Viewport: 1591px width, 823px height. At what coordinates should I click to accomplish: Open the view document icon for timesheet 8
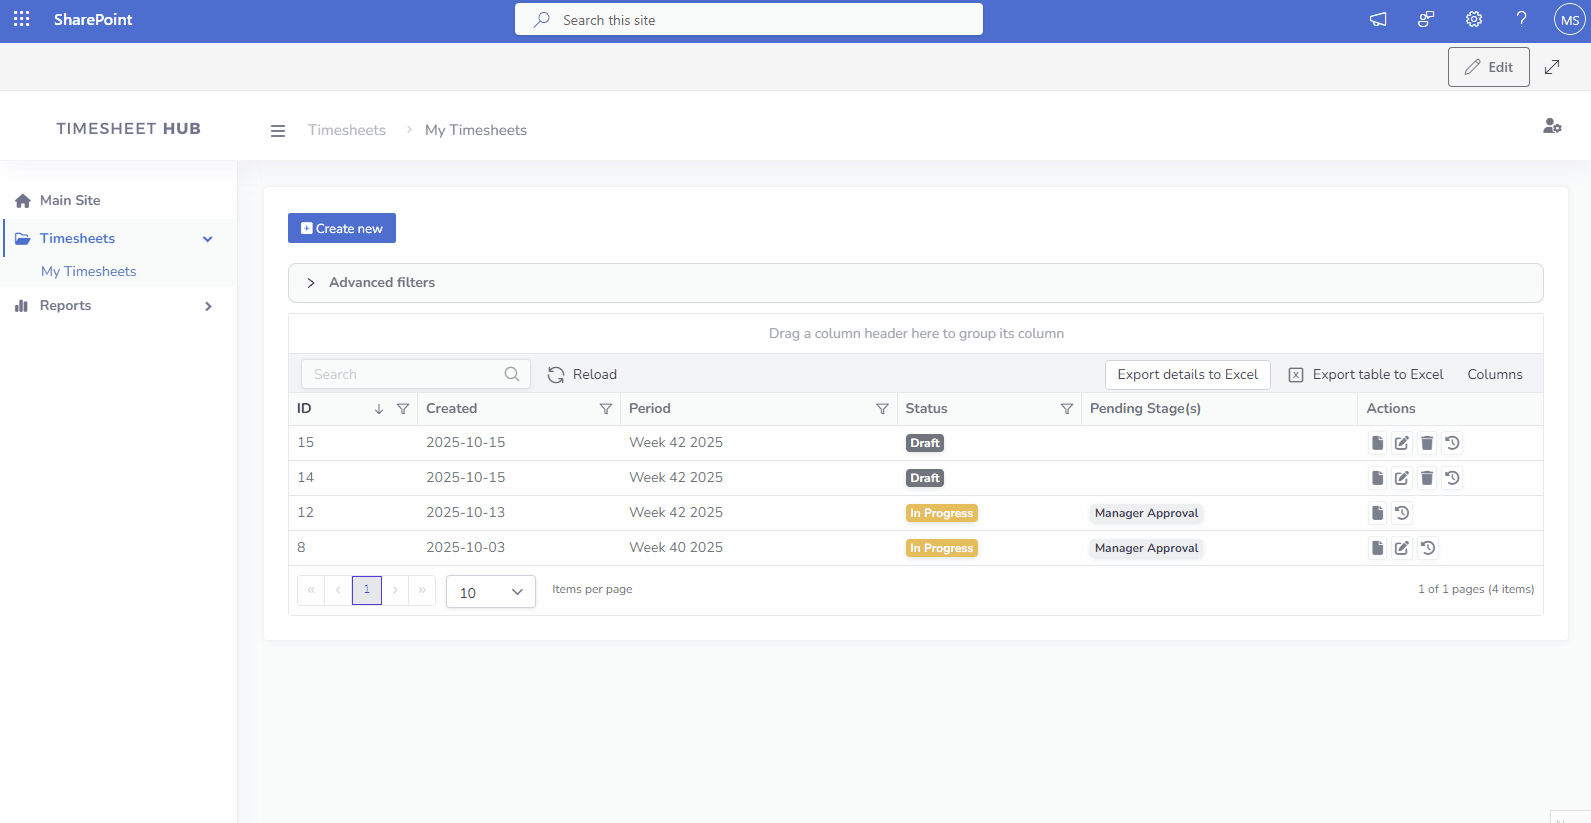tap(1377, 548)
